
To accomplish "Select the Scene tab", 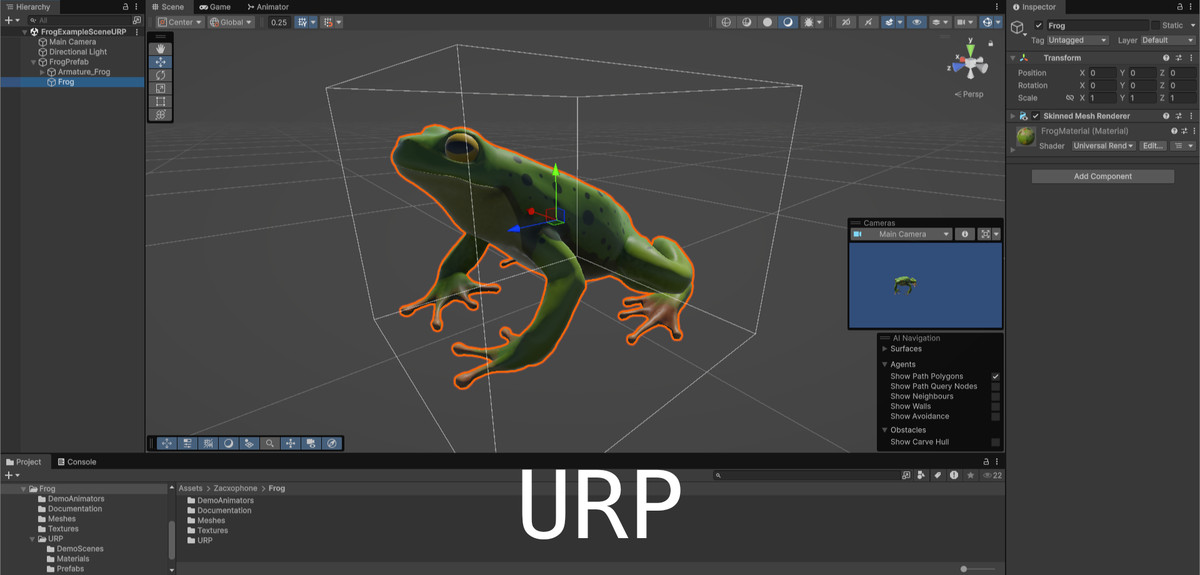I will click(x=168, y=7).
